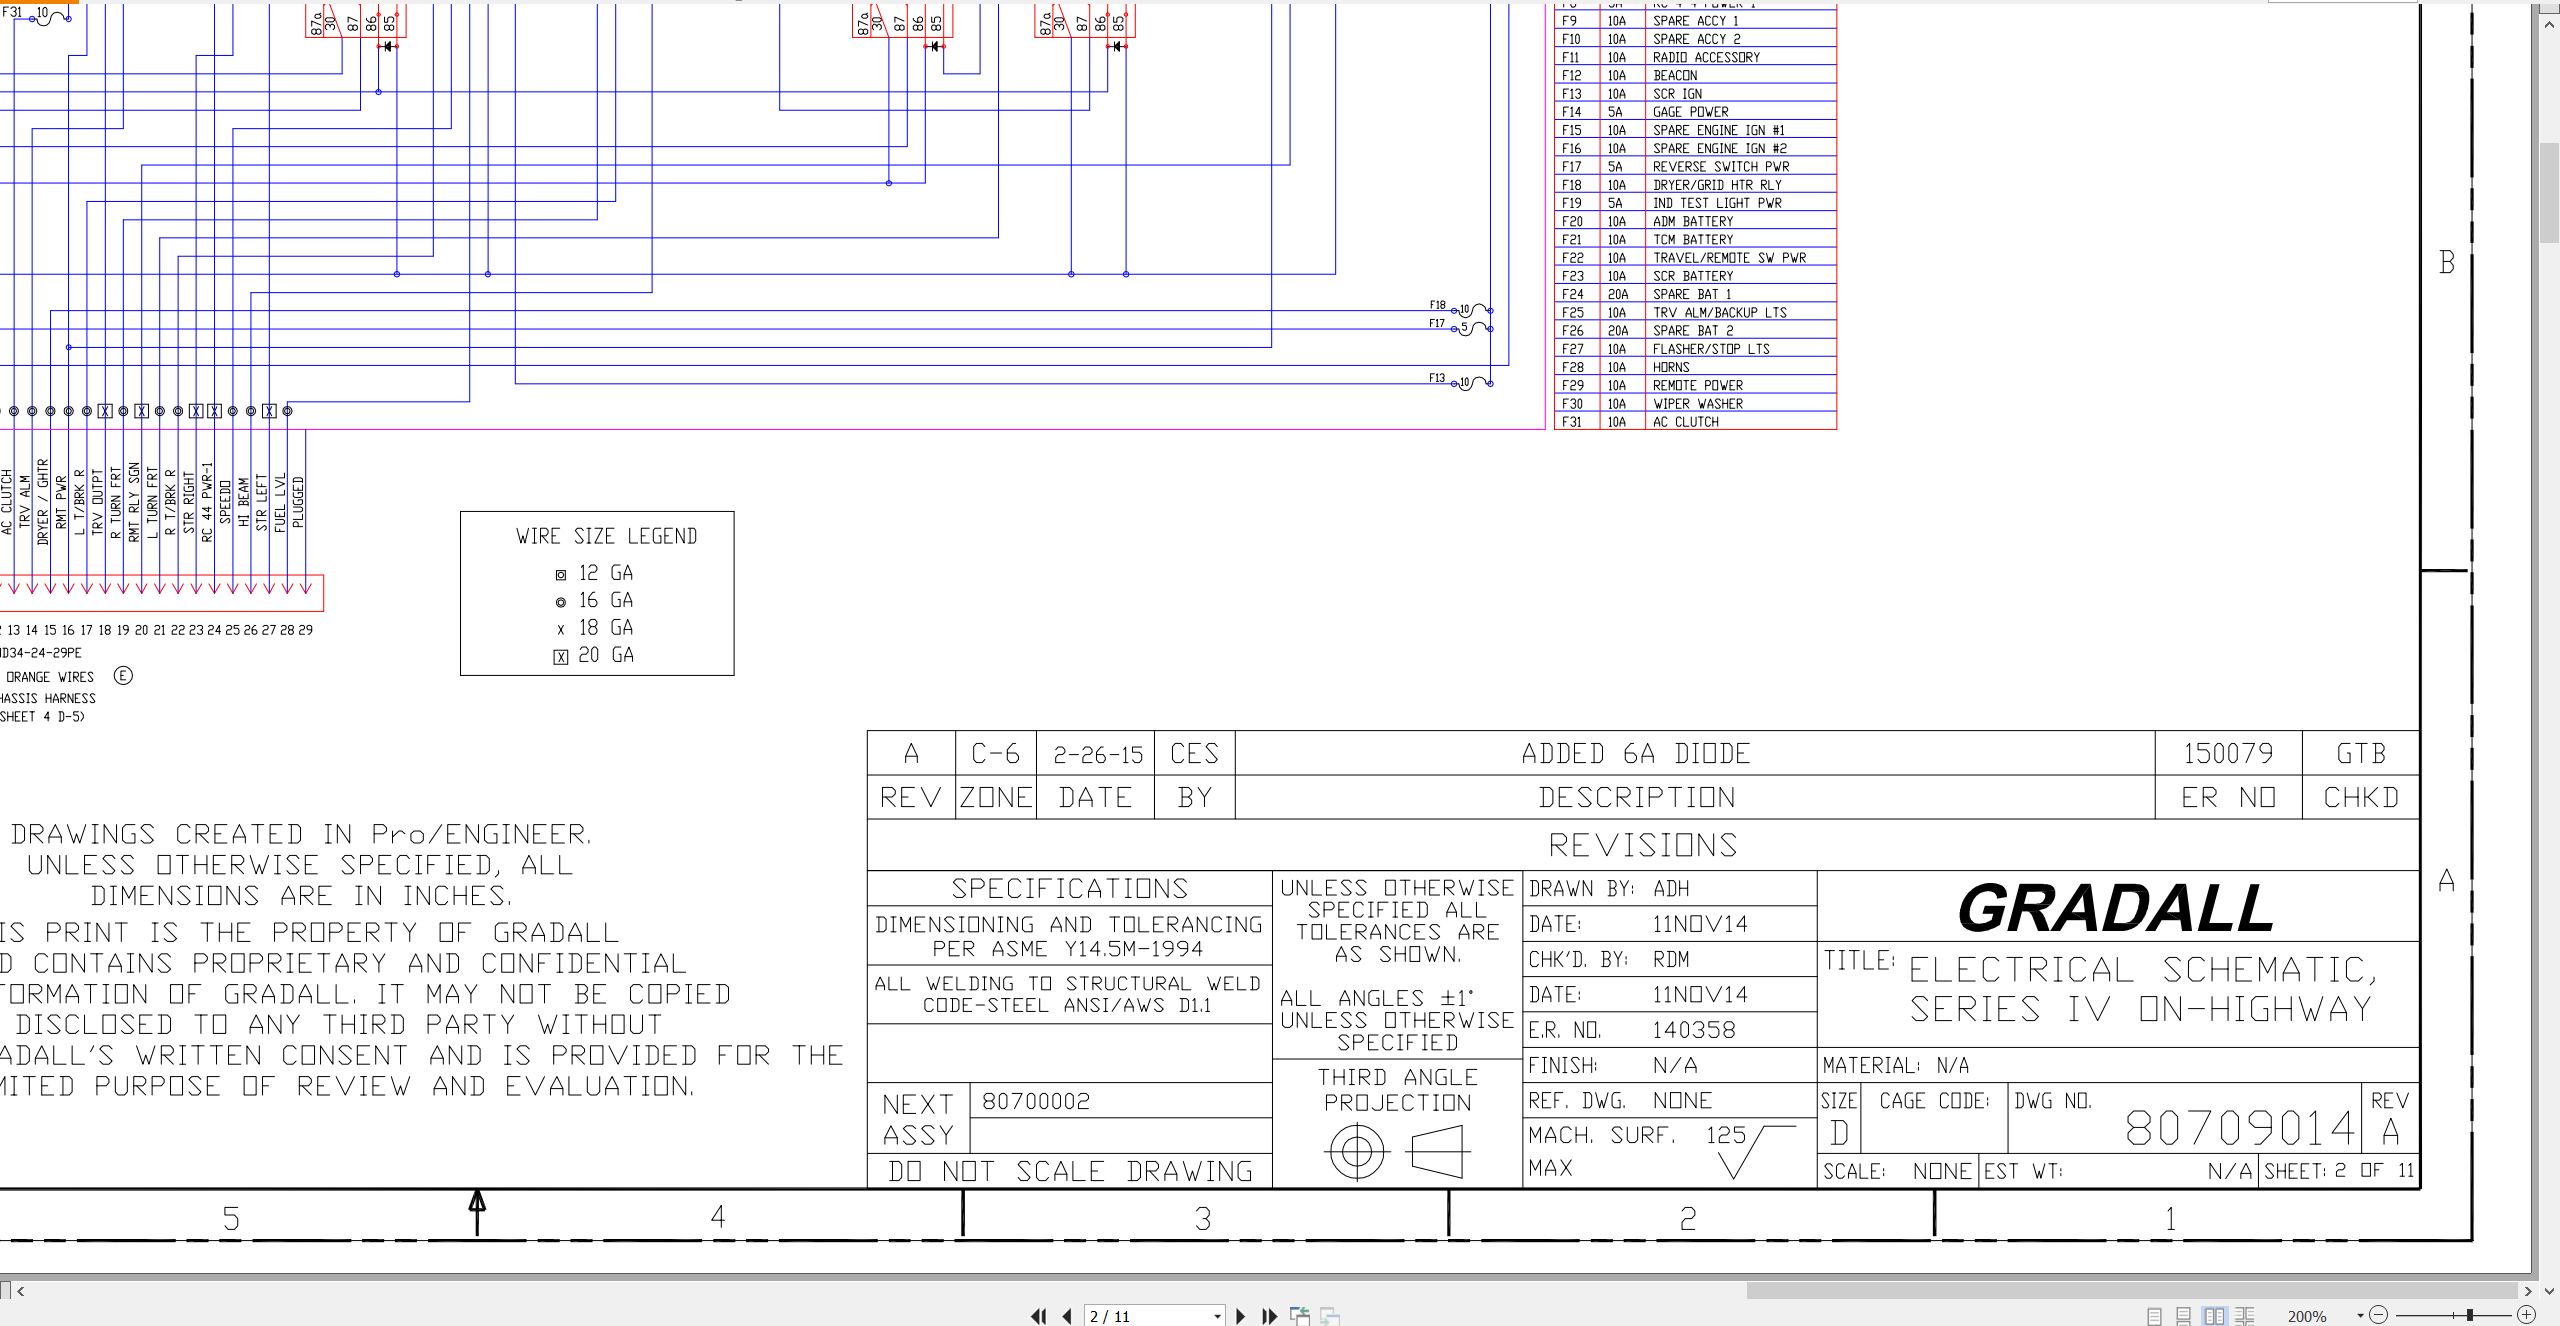
Task: Go to the first page
Action: 1039,1316
